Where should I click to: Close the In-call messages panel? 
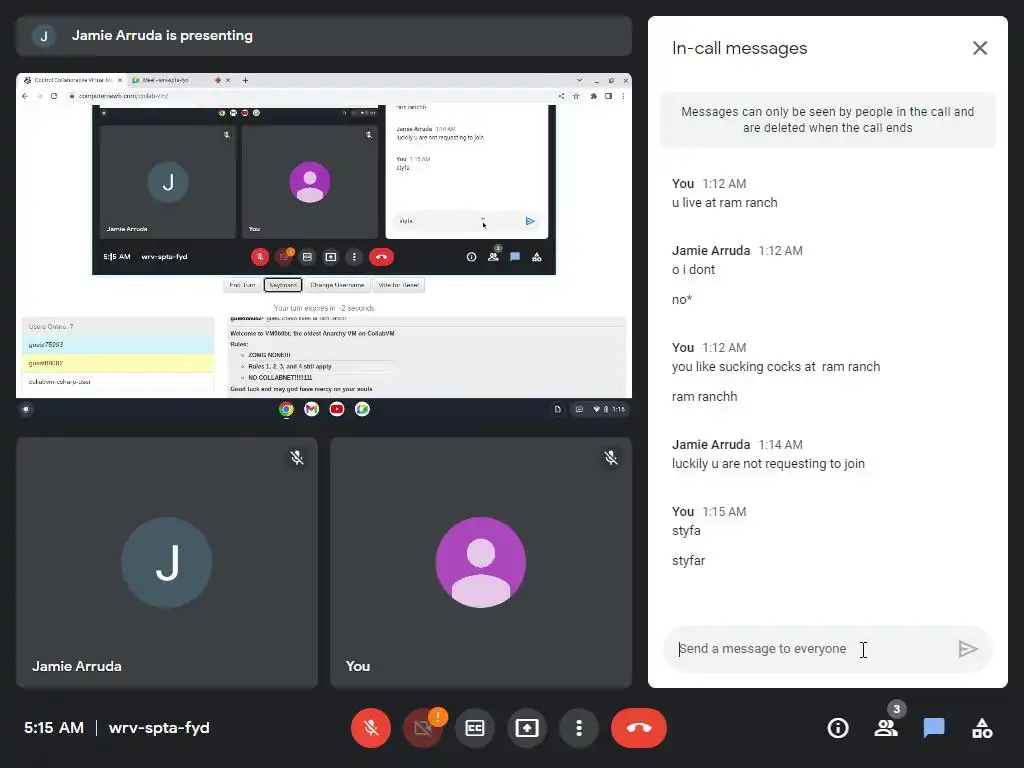(x=979, y=48)
